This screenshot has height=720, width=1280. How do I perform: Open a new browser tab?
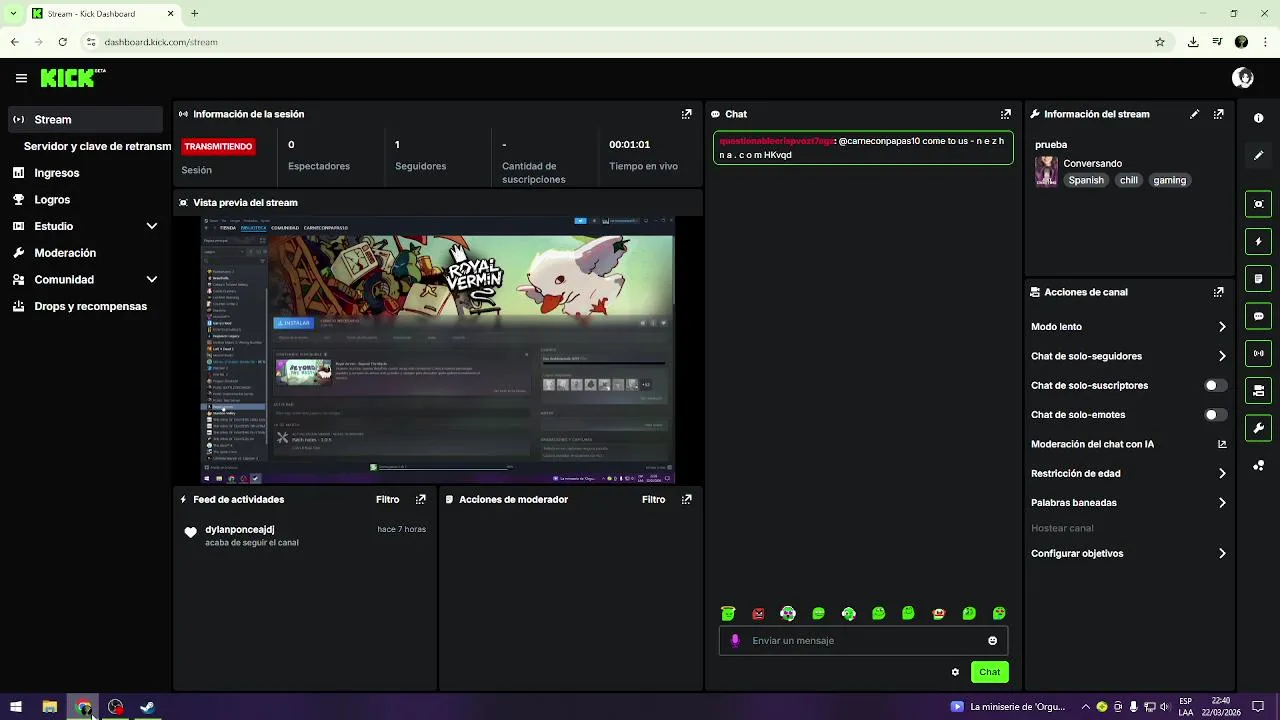tap(195, 14)
